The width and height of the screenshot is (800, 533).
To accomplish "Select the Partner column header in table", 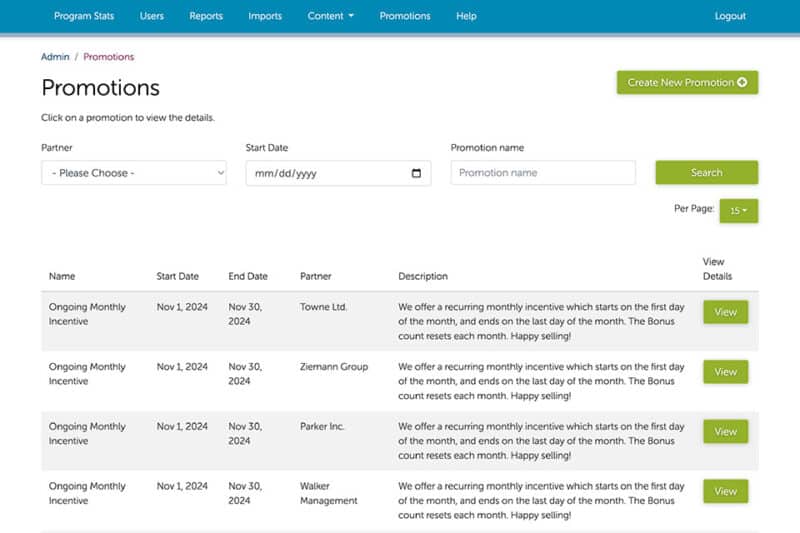I will [315, 276].
